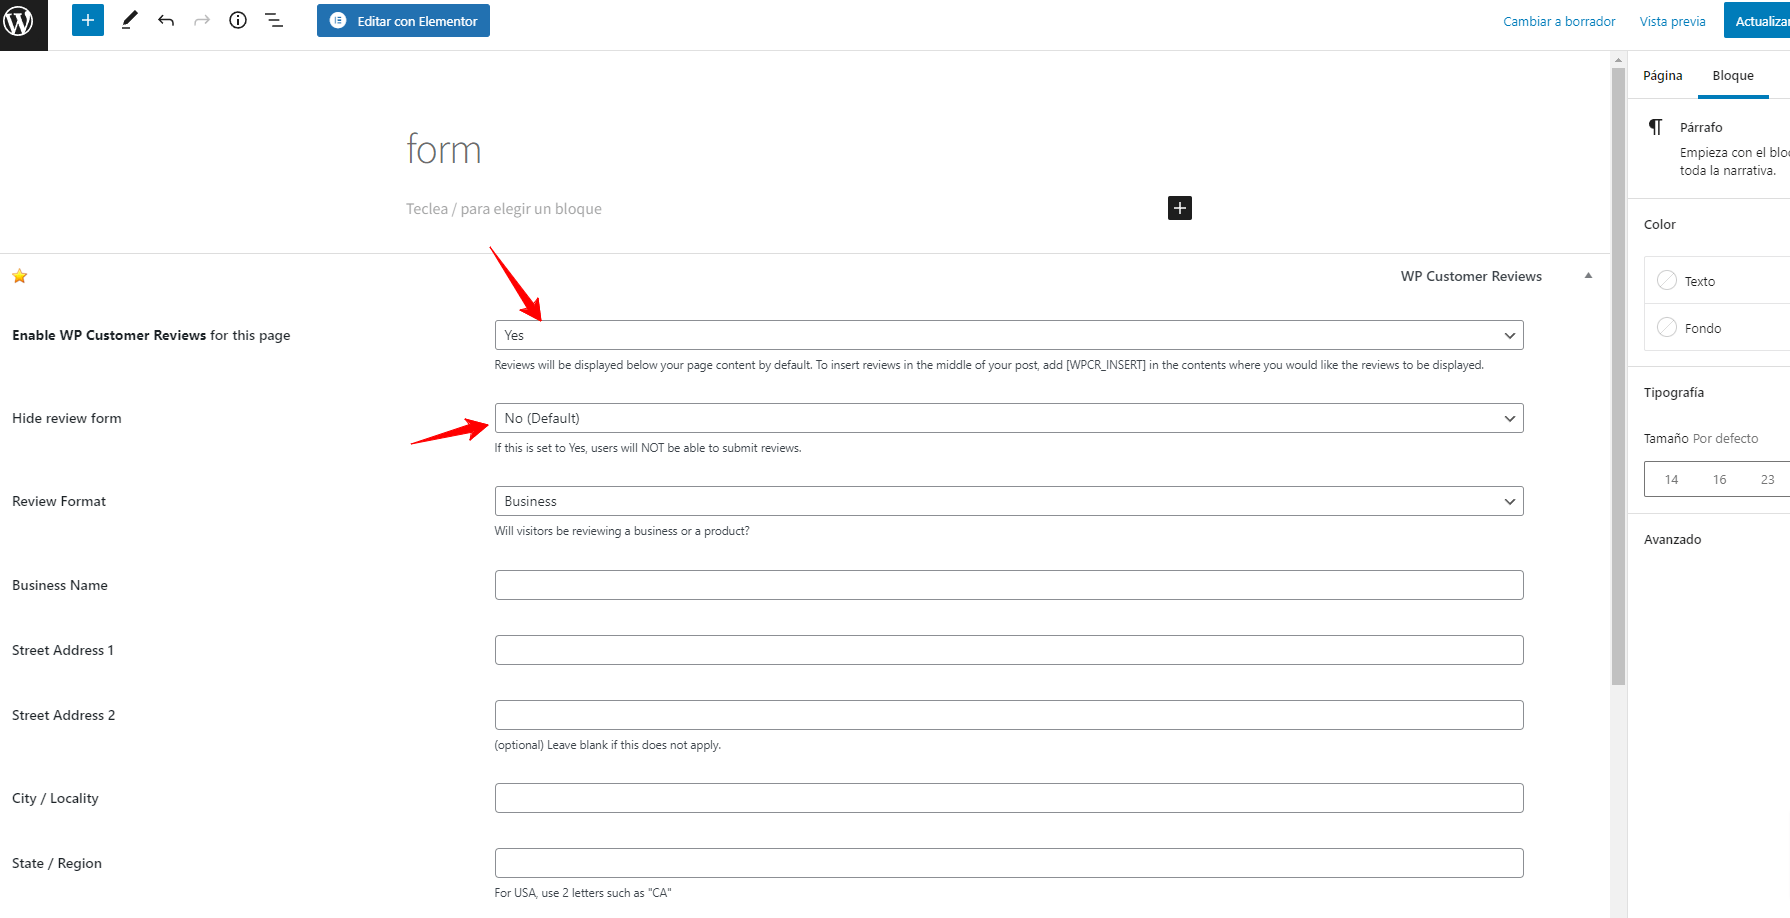Open the list view outline
Viewport: 1790px width, 918px height.
(274, 20)
